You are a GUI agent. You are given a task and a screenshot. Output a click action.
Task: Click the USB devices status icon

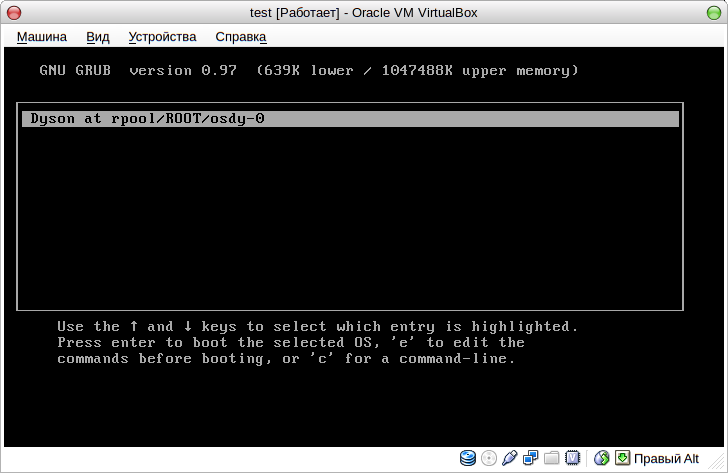tap(509, 458)
